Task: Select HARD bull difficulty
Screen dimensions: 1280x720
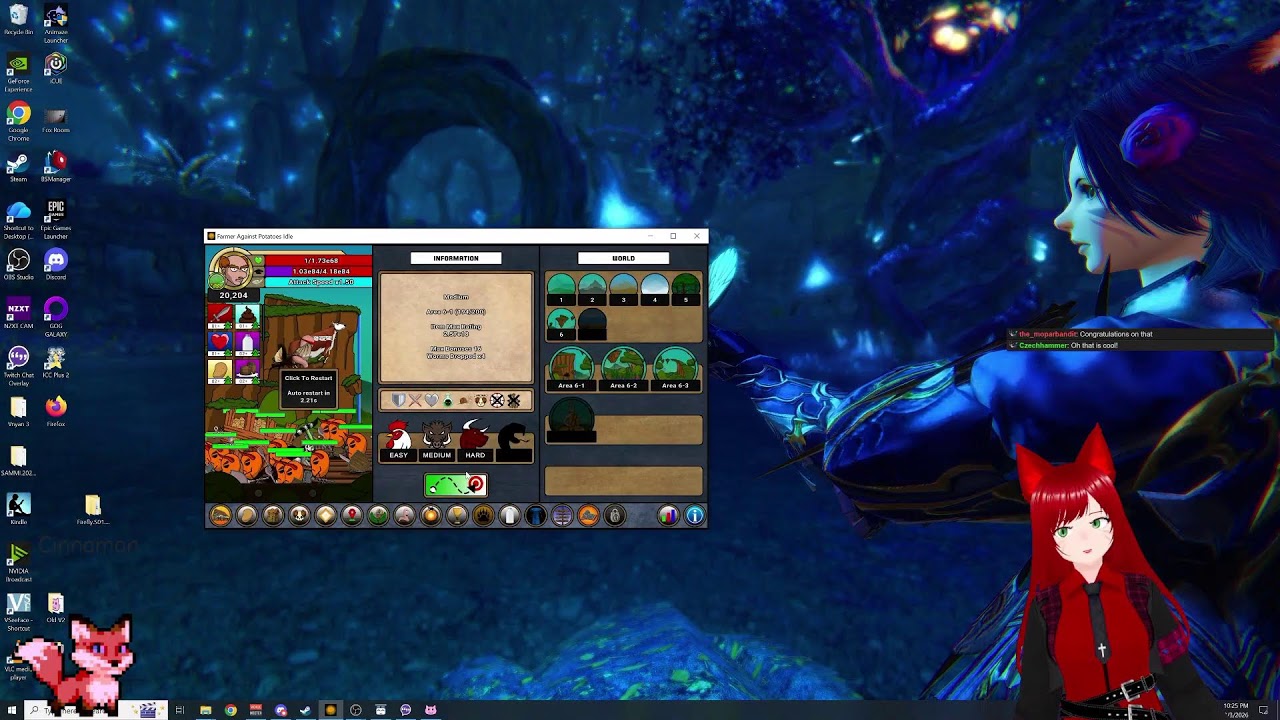Action: point(475,441)
